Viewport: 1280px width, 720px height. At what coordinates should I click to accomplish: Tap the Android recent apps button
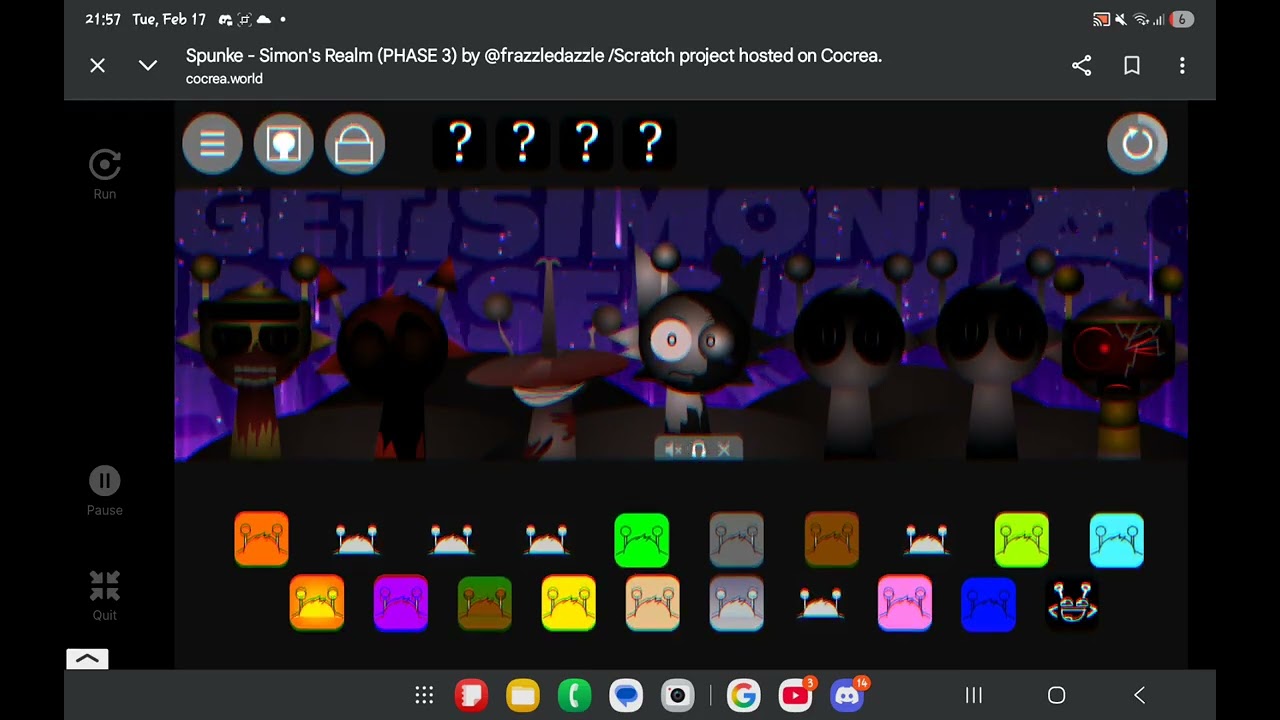tap(973, 695)
